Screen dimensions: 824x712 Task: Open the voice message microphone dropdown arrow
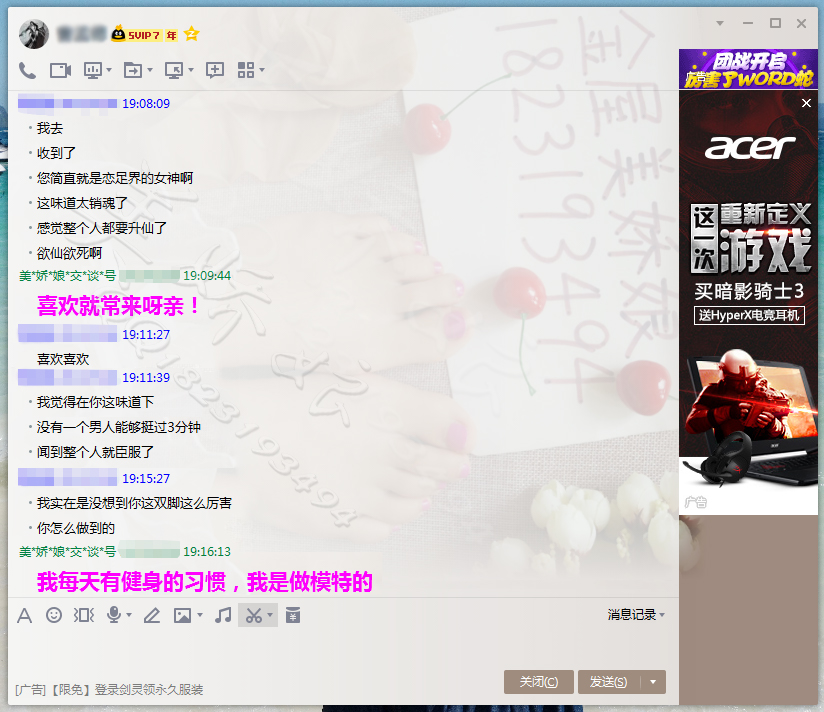[x=129, y=616]
